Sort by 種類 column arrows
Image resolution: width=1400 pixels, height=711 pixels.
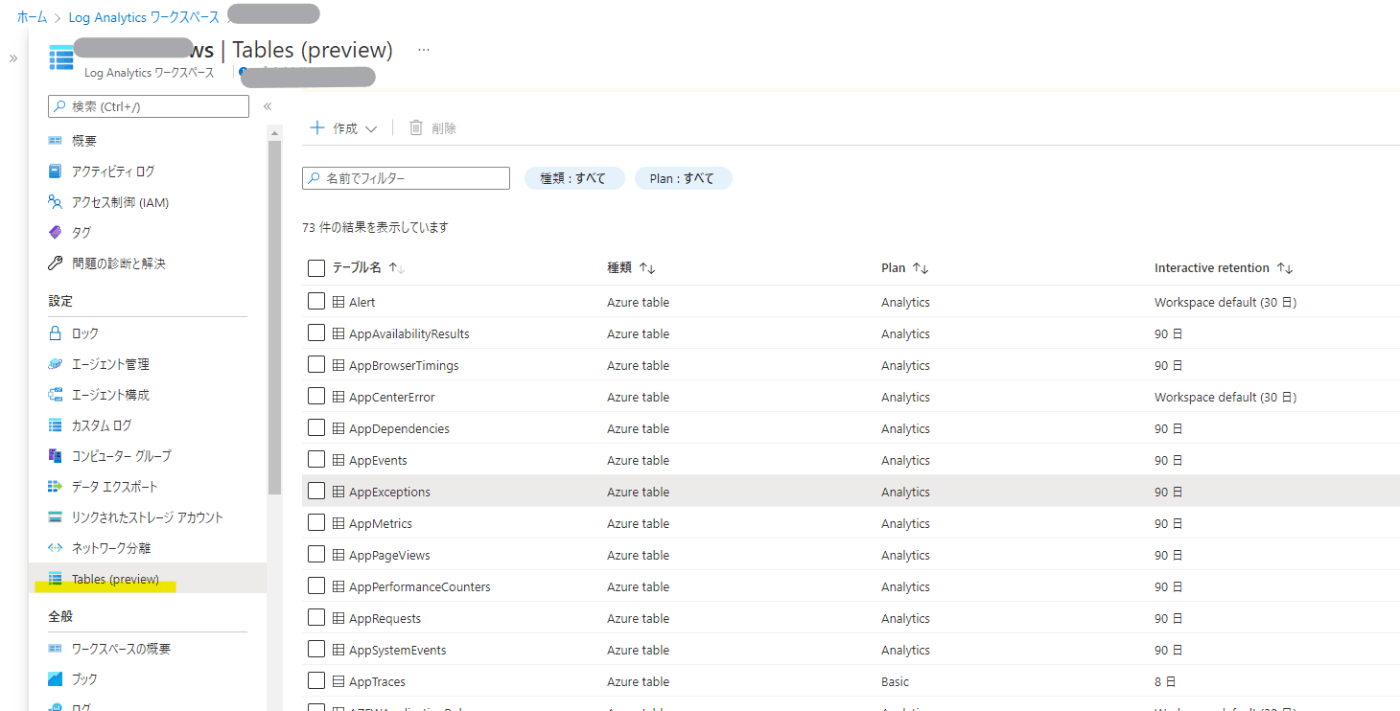coord(647,268)
